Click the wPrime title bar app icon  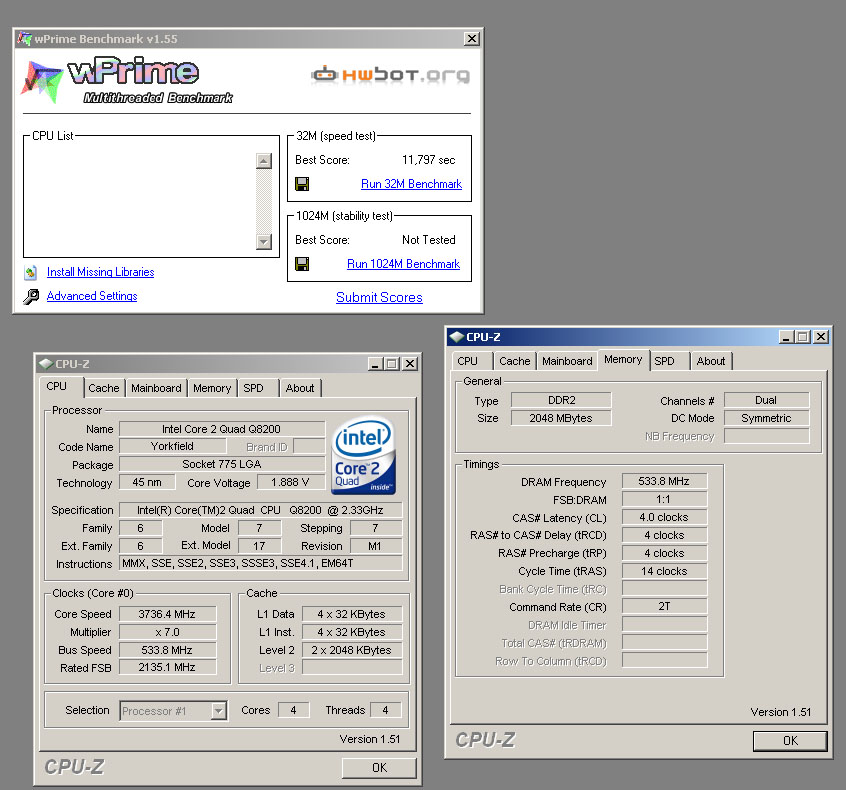pyautogui.click(x=24, y=38)
